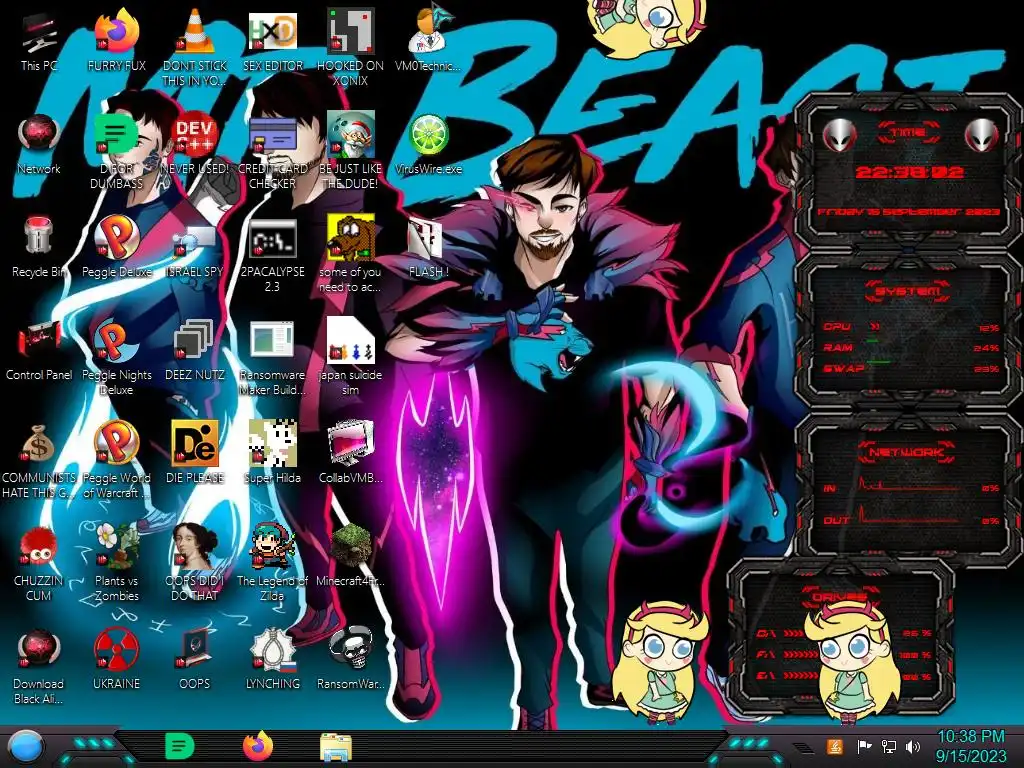The image size is (1024, 768).
Task: Open the Action Center flag tray icon
Action: click(x=864, y=746)
